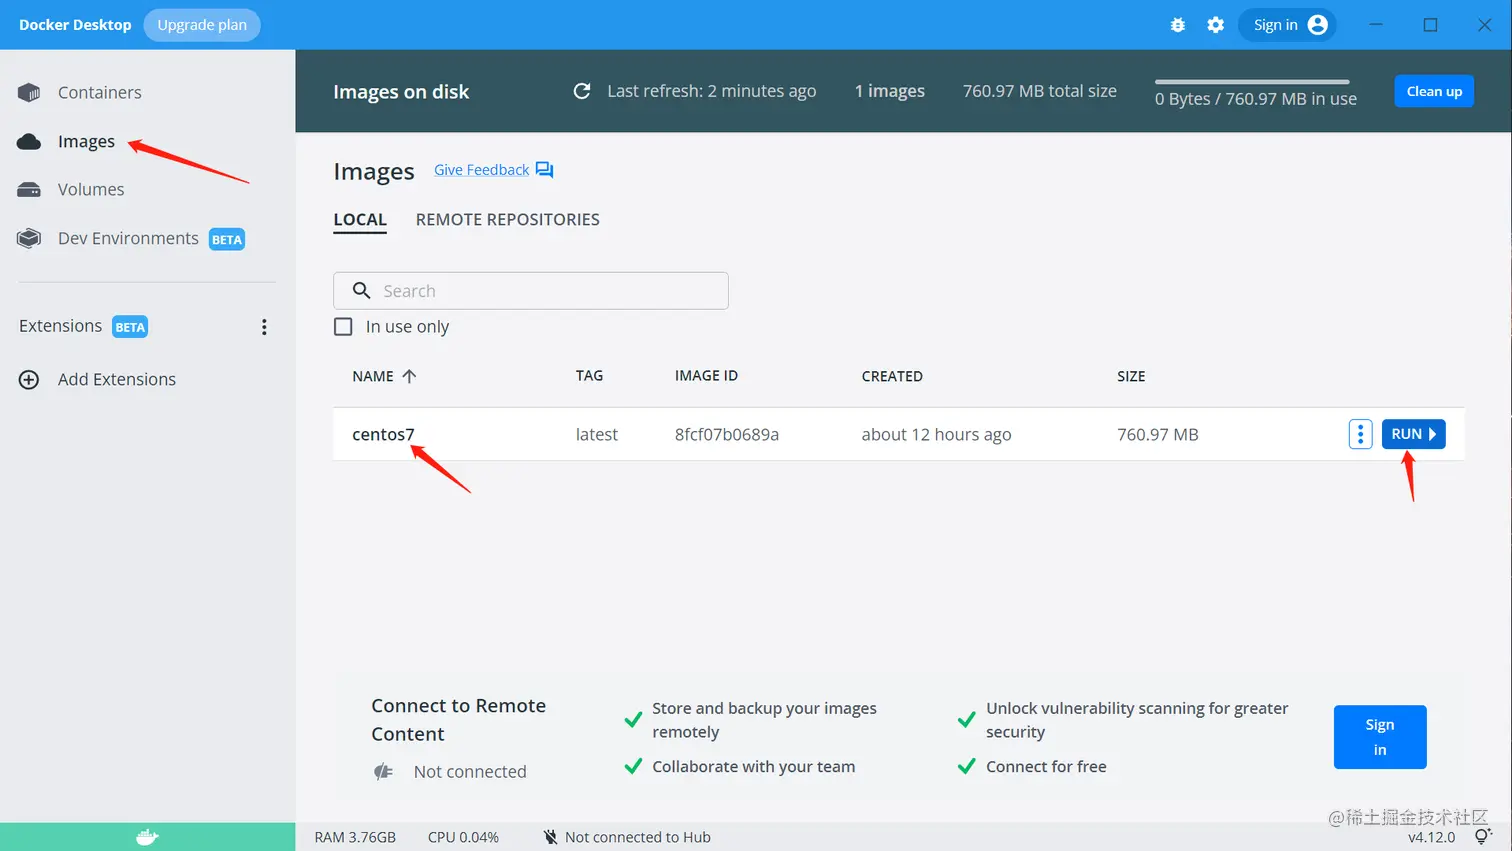Open Dev Environments in the sidebar
The width and height of the screenshot is (1512, 851).
pyautogui.click(x=128, y=238)
